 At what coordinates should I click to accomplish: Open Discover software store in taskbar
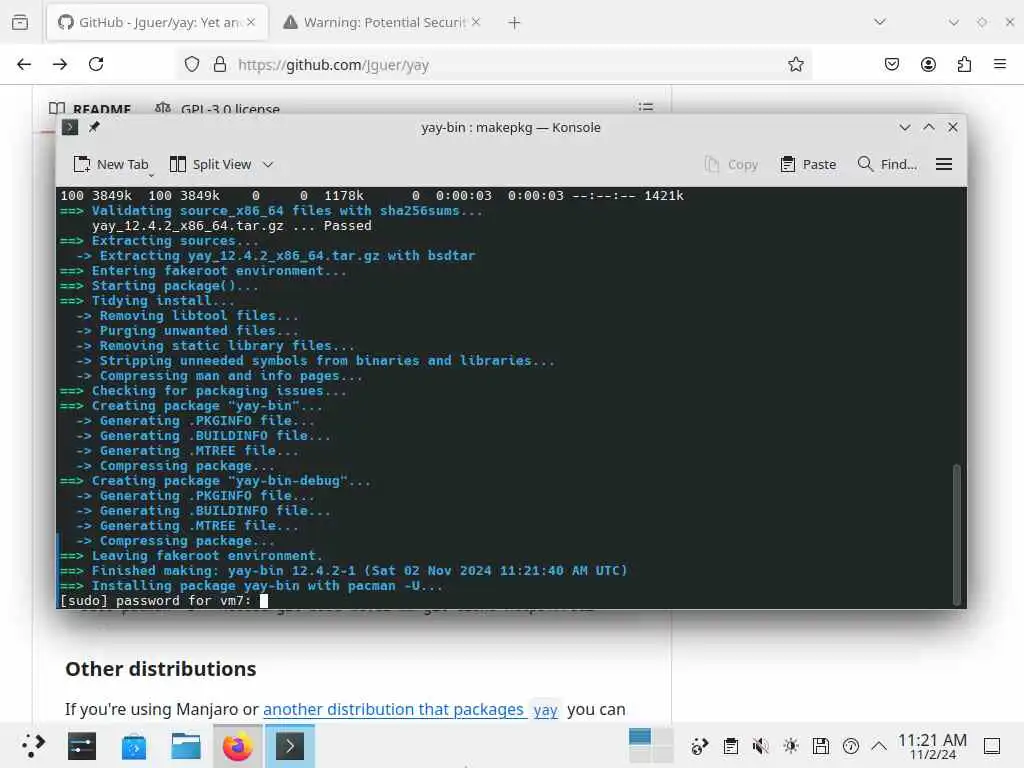[x=134, y=746]
